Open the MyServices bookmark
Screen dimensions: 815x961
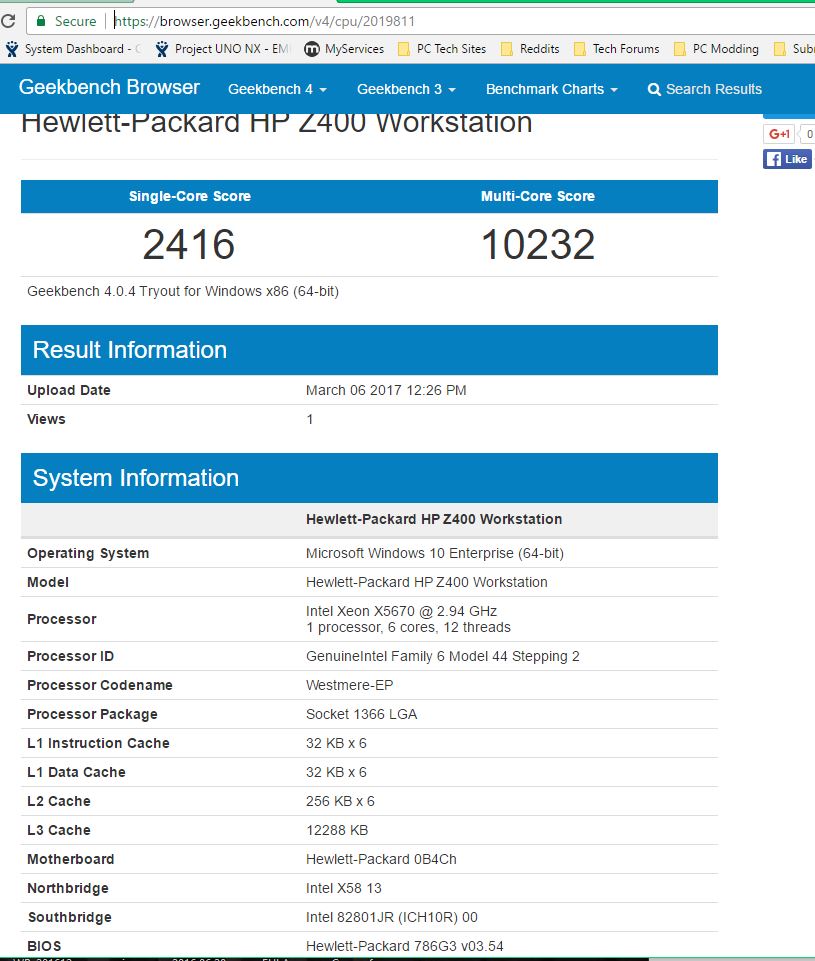(x=344, y=49)
